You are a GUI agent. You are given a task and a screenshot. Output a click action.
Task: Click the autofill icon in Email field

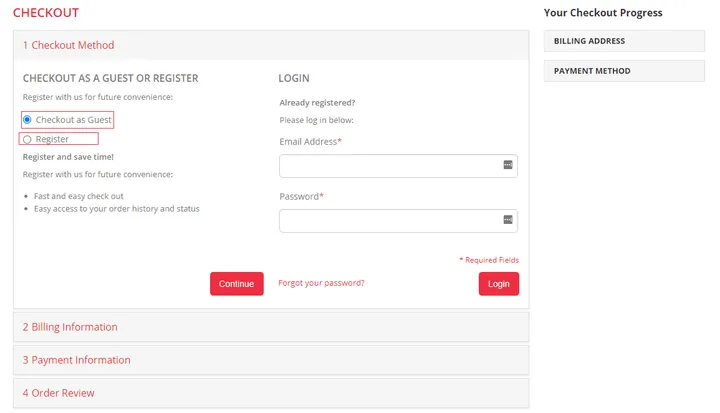pyautogui.click(x=507, y=165)
